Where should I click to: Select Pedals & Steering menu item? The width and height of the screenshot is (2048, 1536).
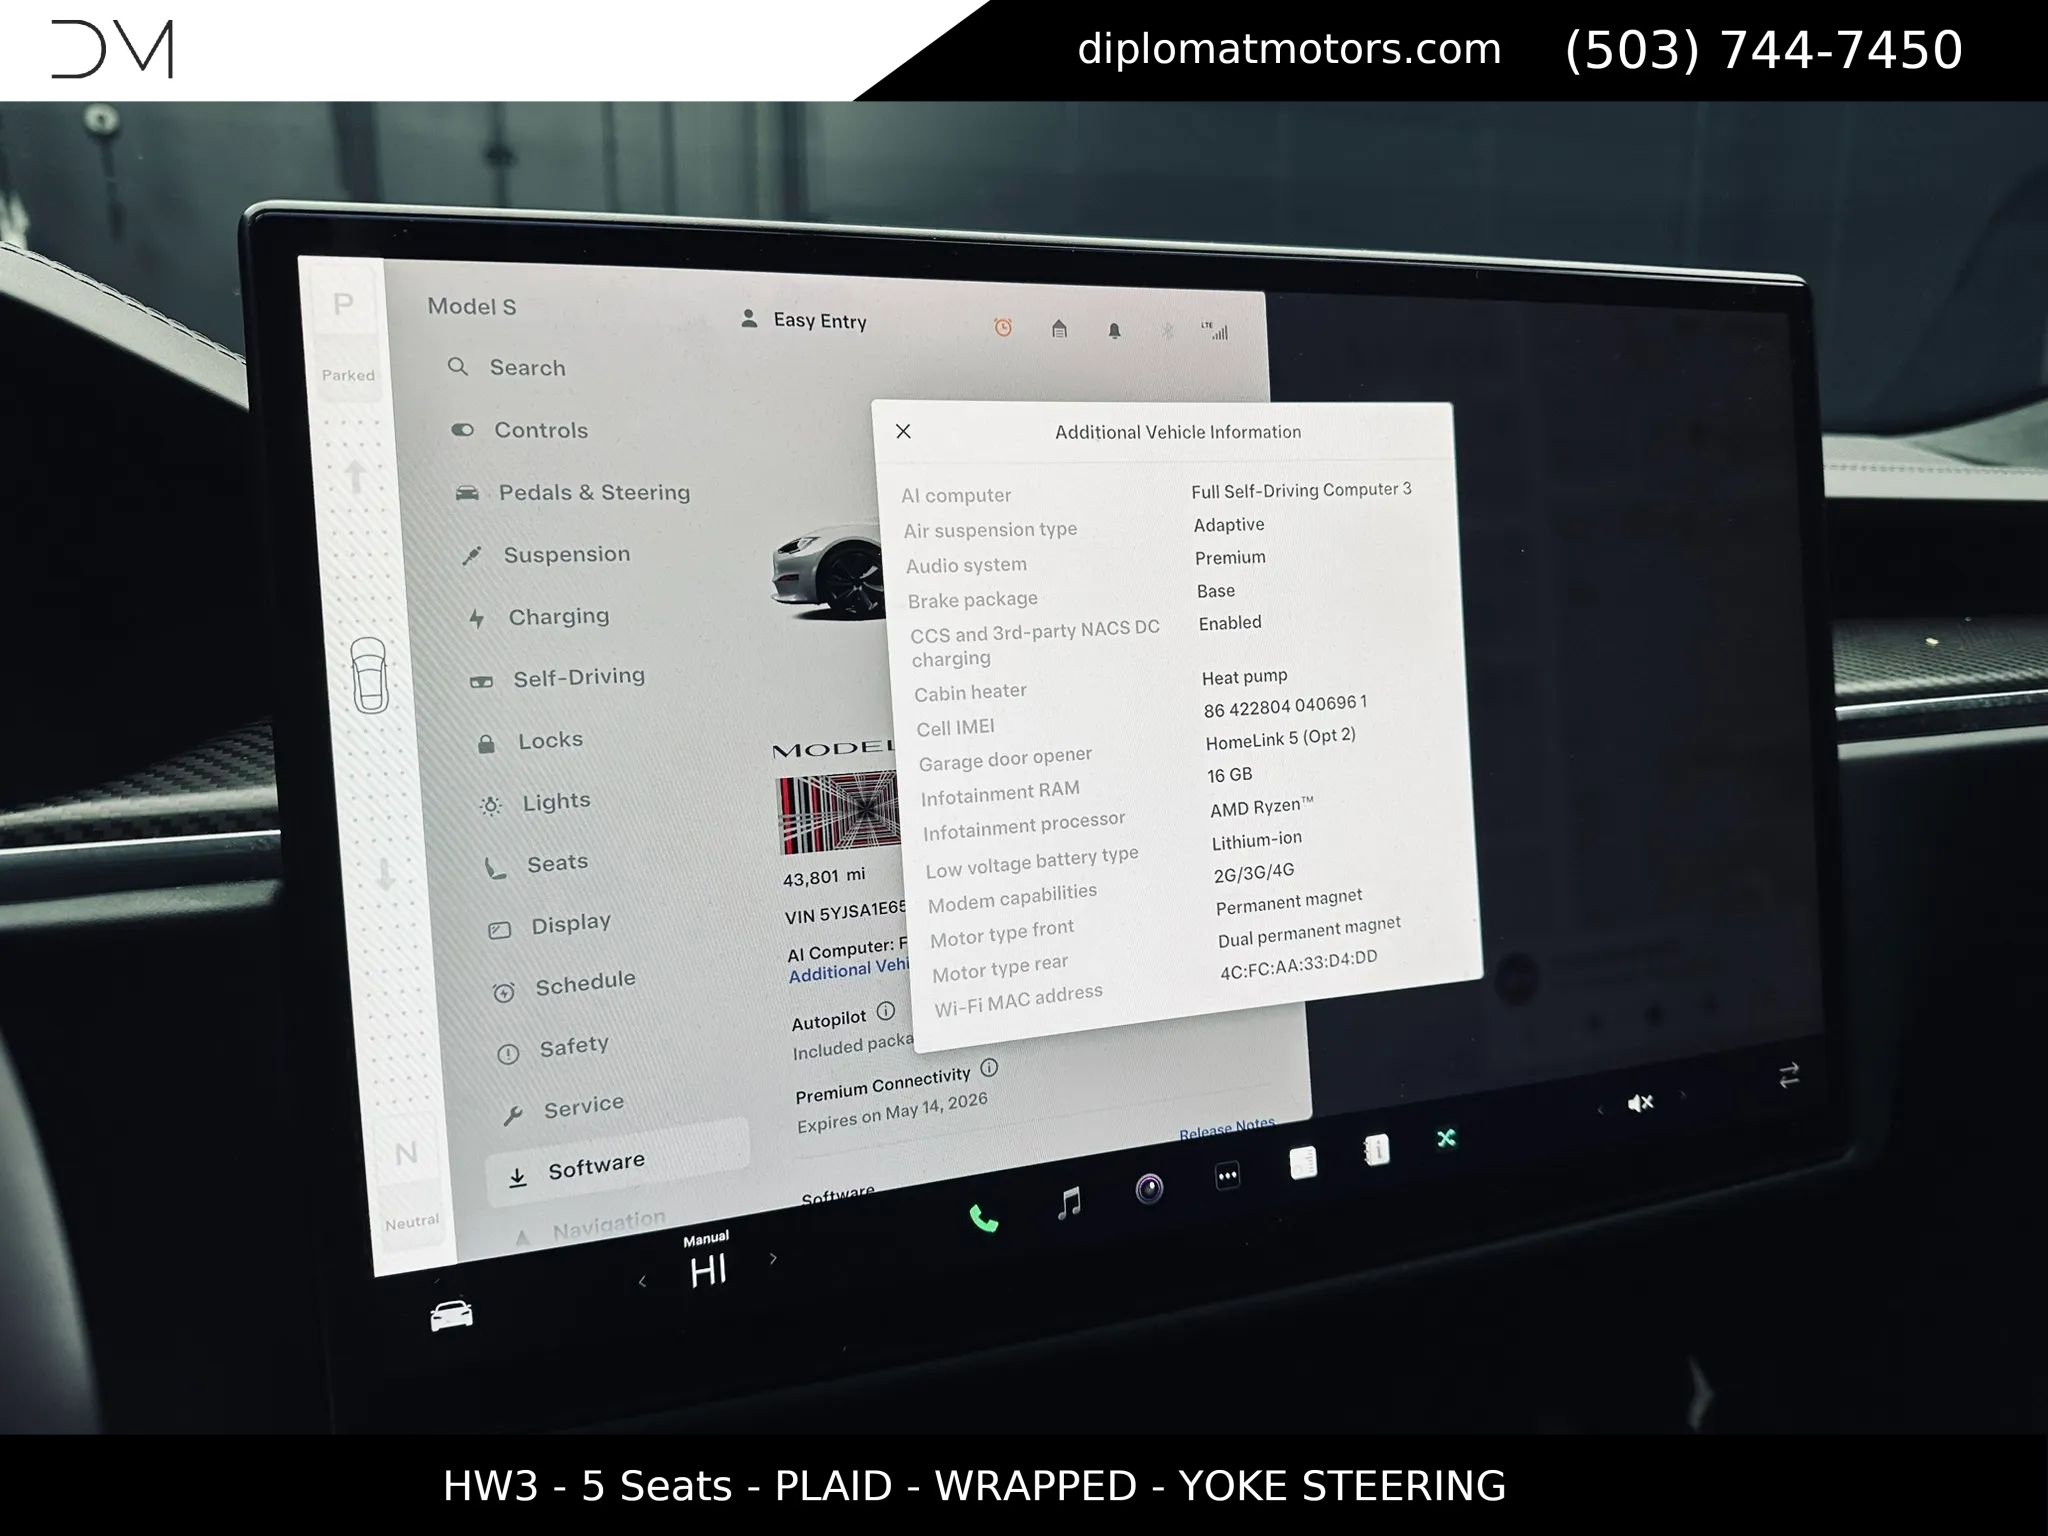click(572, 492)
